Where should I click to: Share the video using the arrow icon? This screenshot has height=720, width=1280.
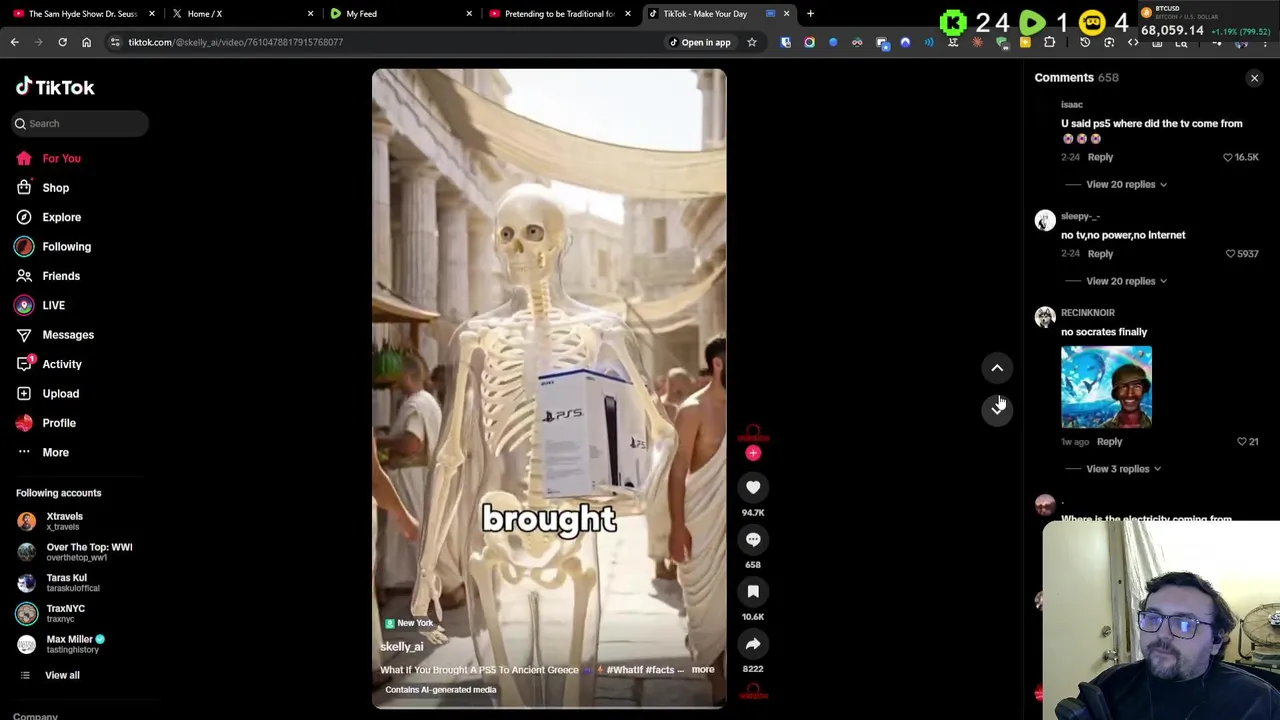tap(753, 644)
